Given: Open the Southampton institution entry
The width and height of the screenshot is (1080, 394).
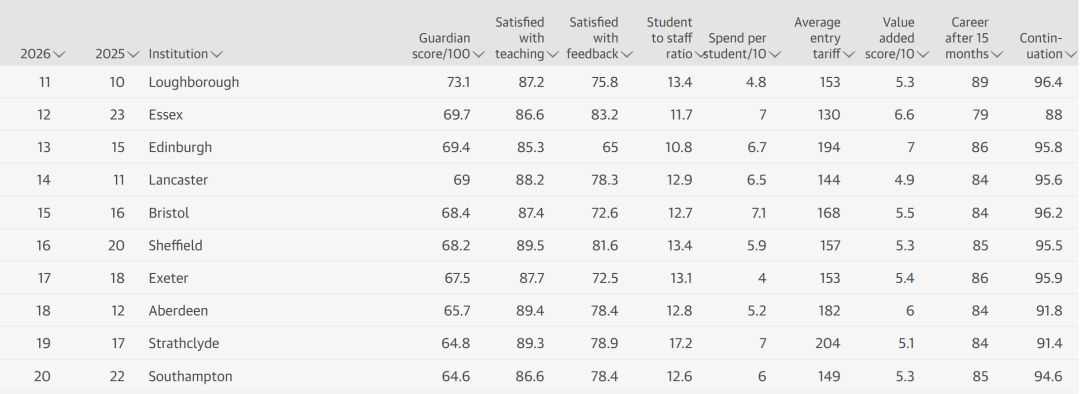Looking at the screenshot, I should tap(190, 376).
